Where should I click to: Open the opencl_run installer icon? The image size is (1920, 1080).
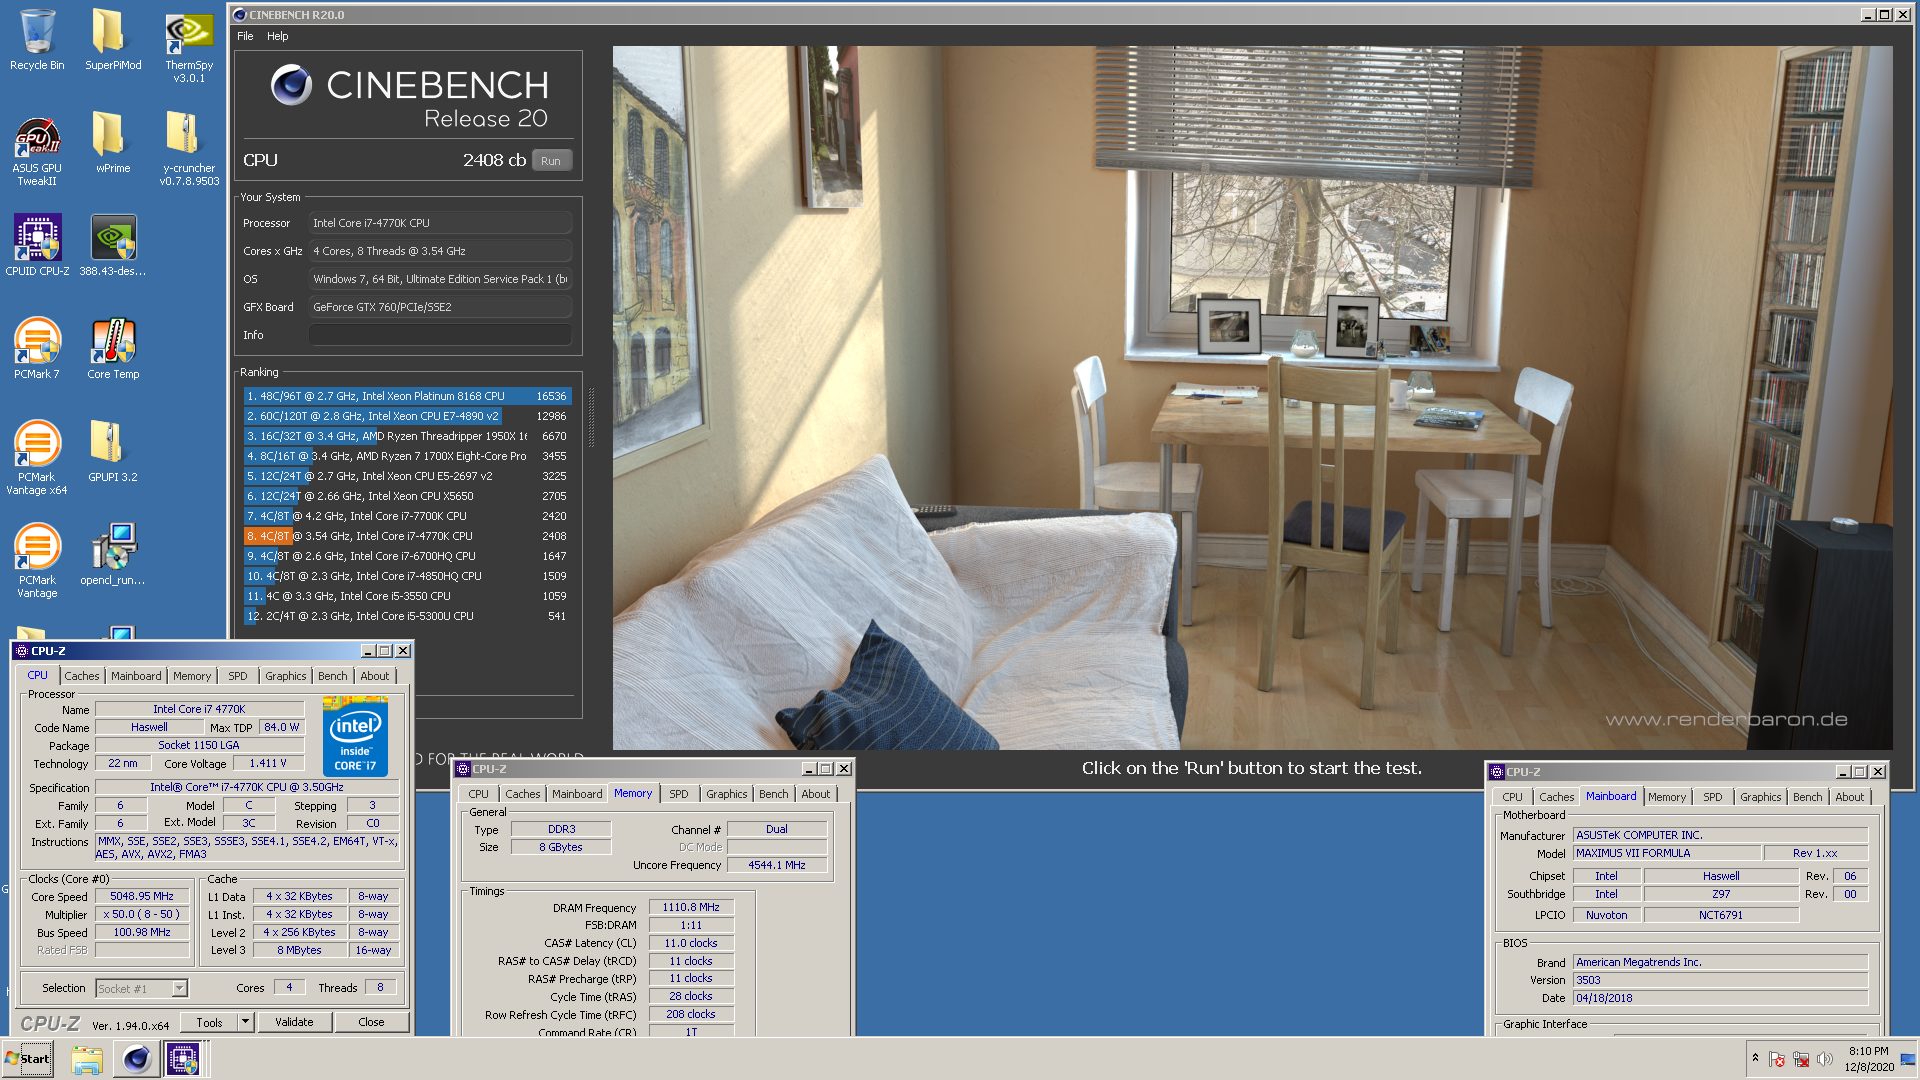pos(112,554)
